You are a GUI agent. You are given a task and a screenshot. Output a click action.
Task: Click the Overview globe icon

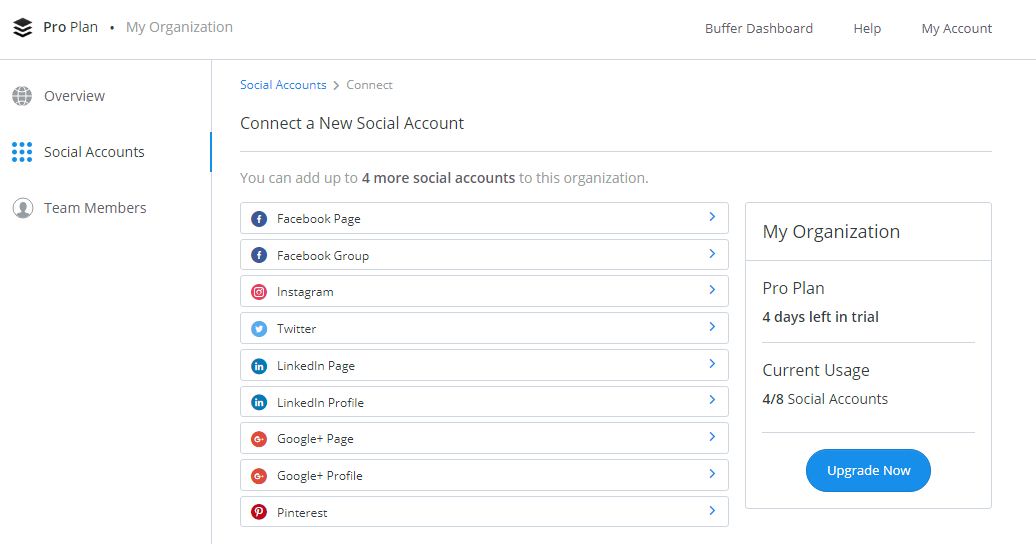point(22,96)
